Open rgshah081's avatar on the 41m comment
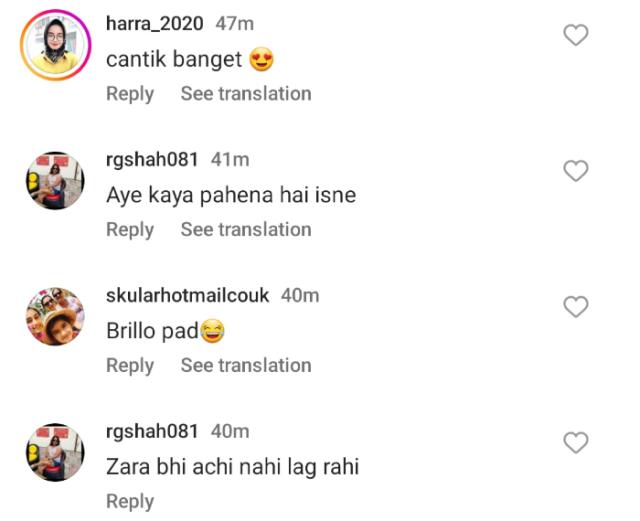640x521 pixels. pyautogui.click(x=55, y=181)
